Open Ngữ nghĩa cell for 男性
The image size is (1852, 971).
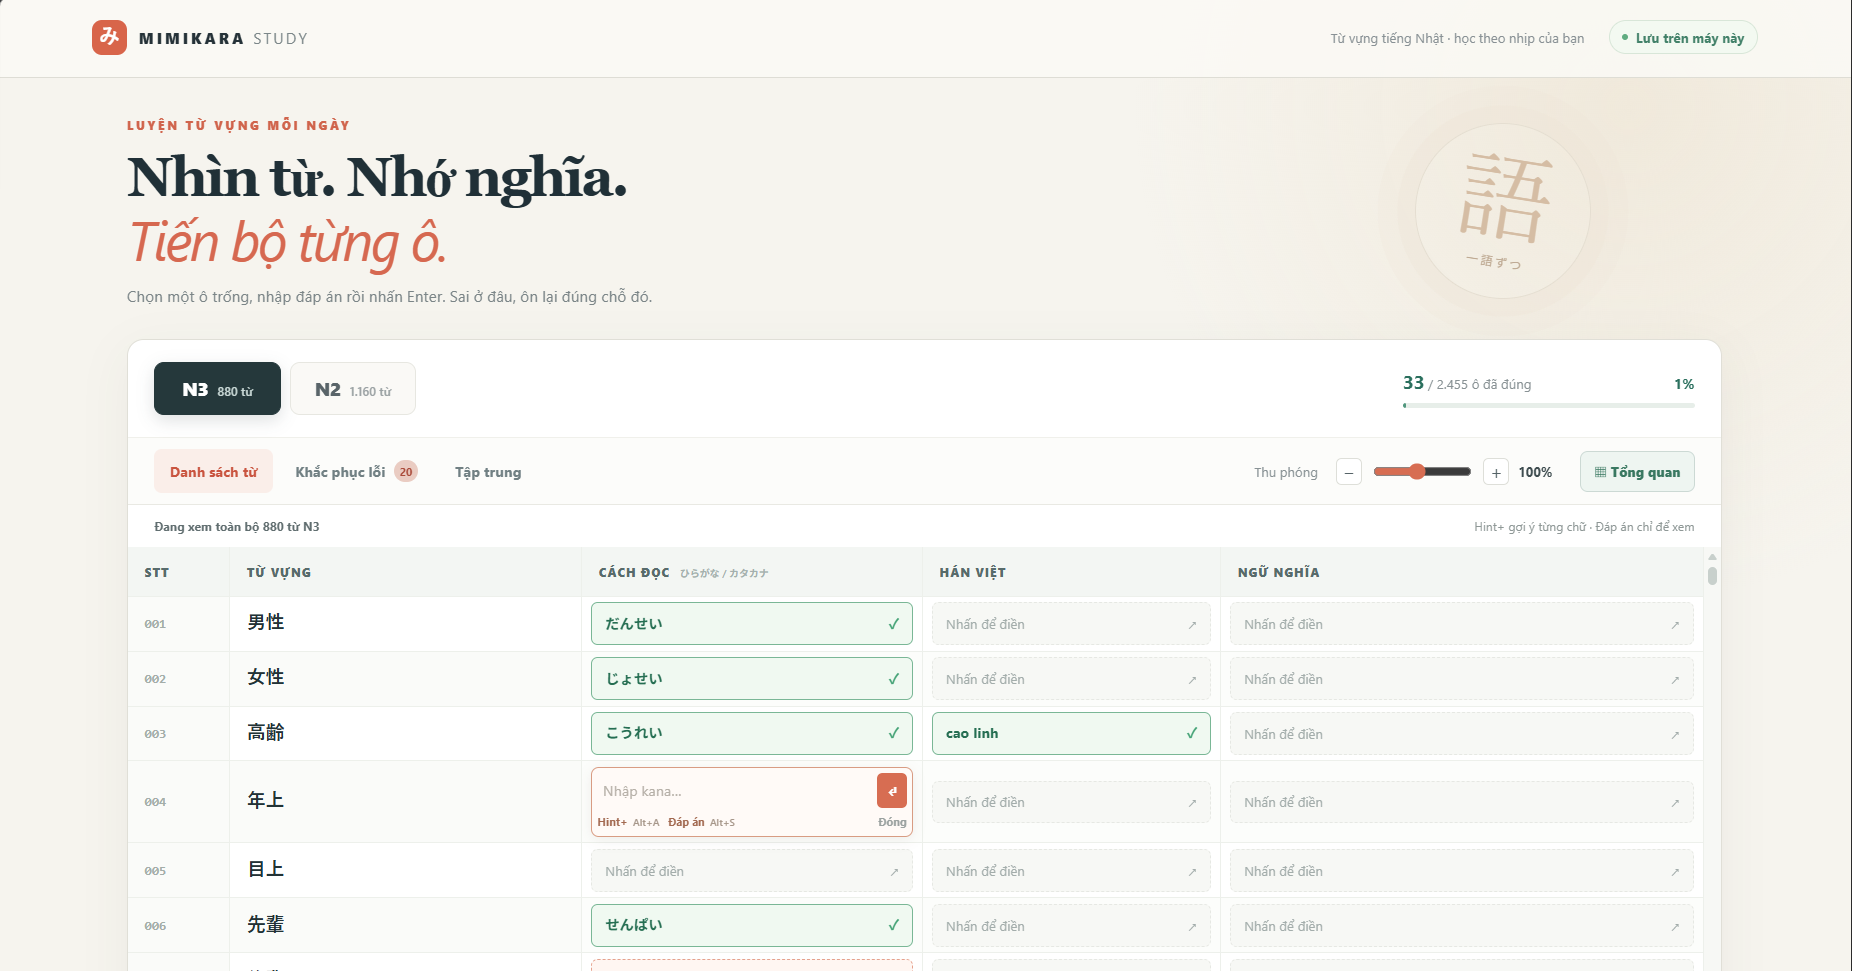click(x=1461, y=624)
